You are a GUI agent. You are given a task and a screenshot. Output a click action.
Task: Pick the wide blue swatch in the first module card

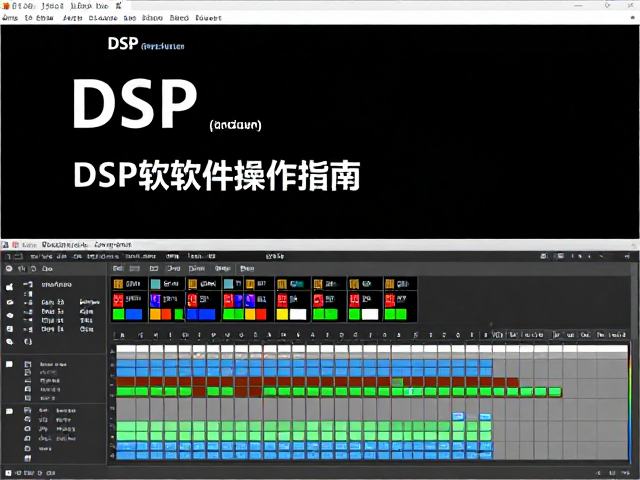click(134, 314)
